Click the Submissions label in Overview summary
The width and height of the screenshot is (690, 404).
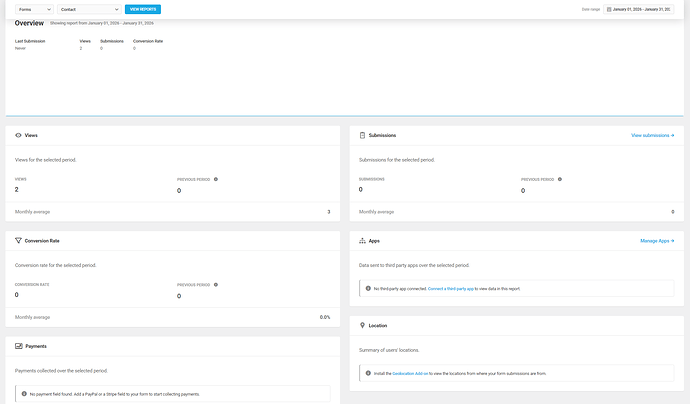(112, 41)
